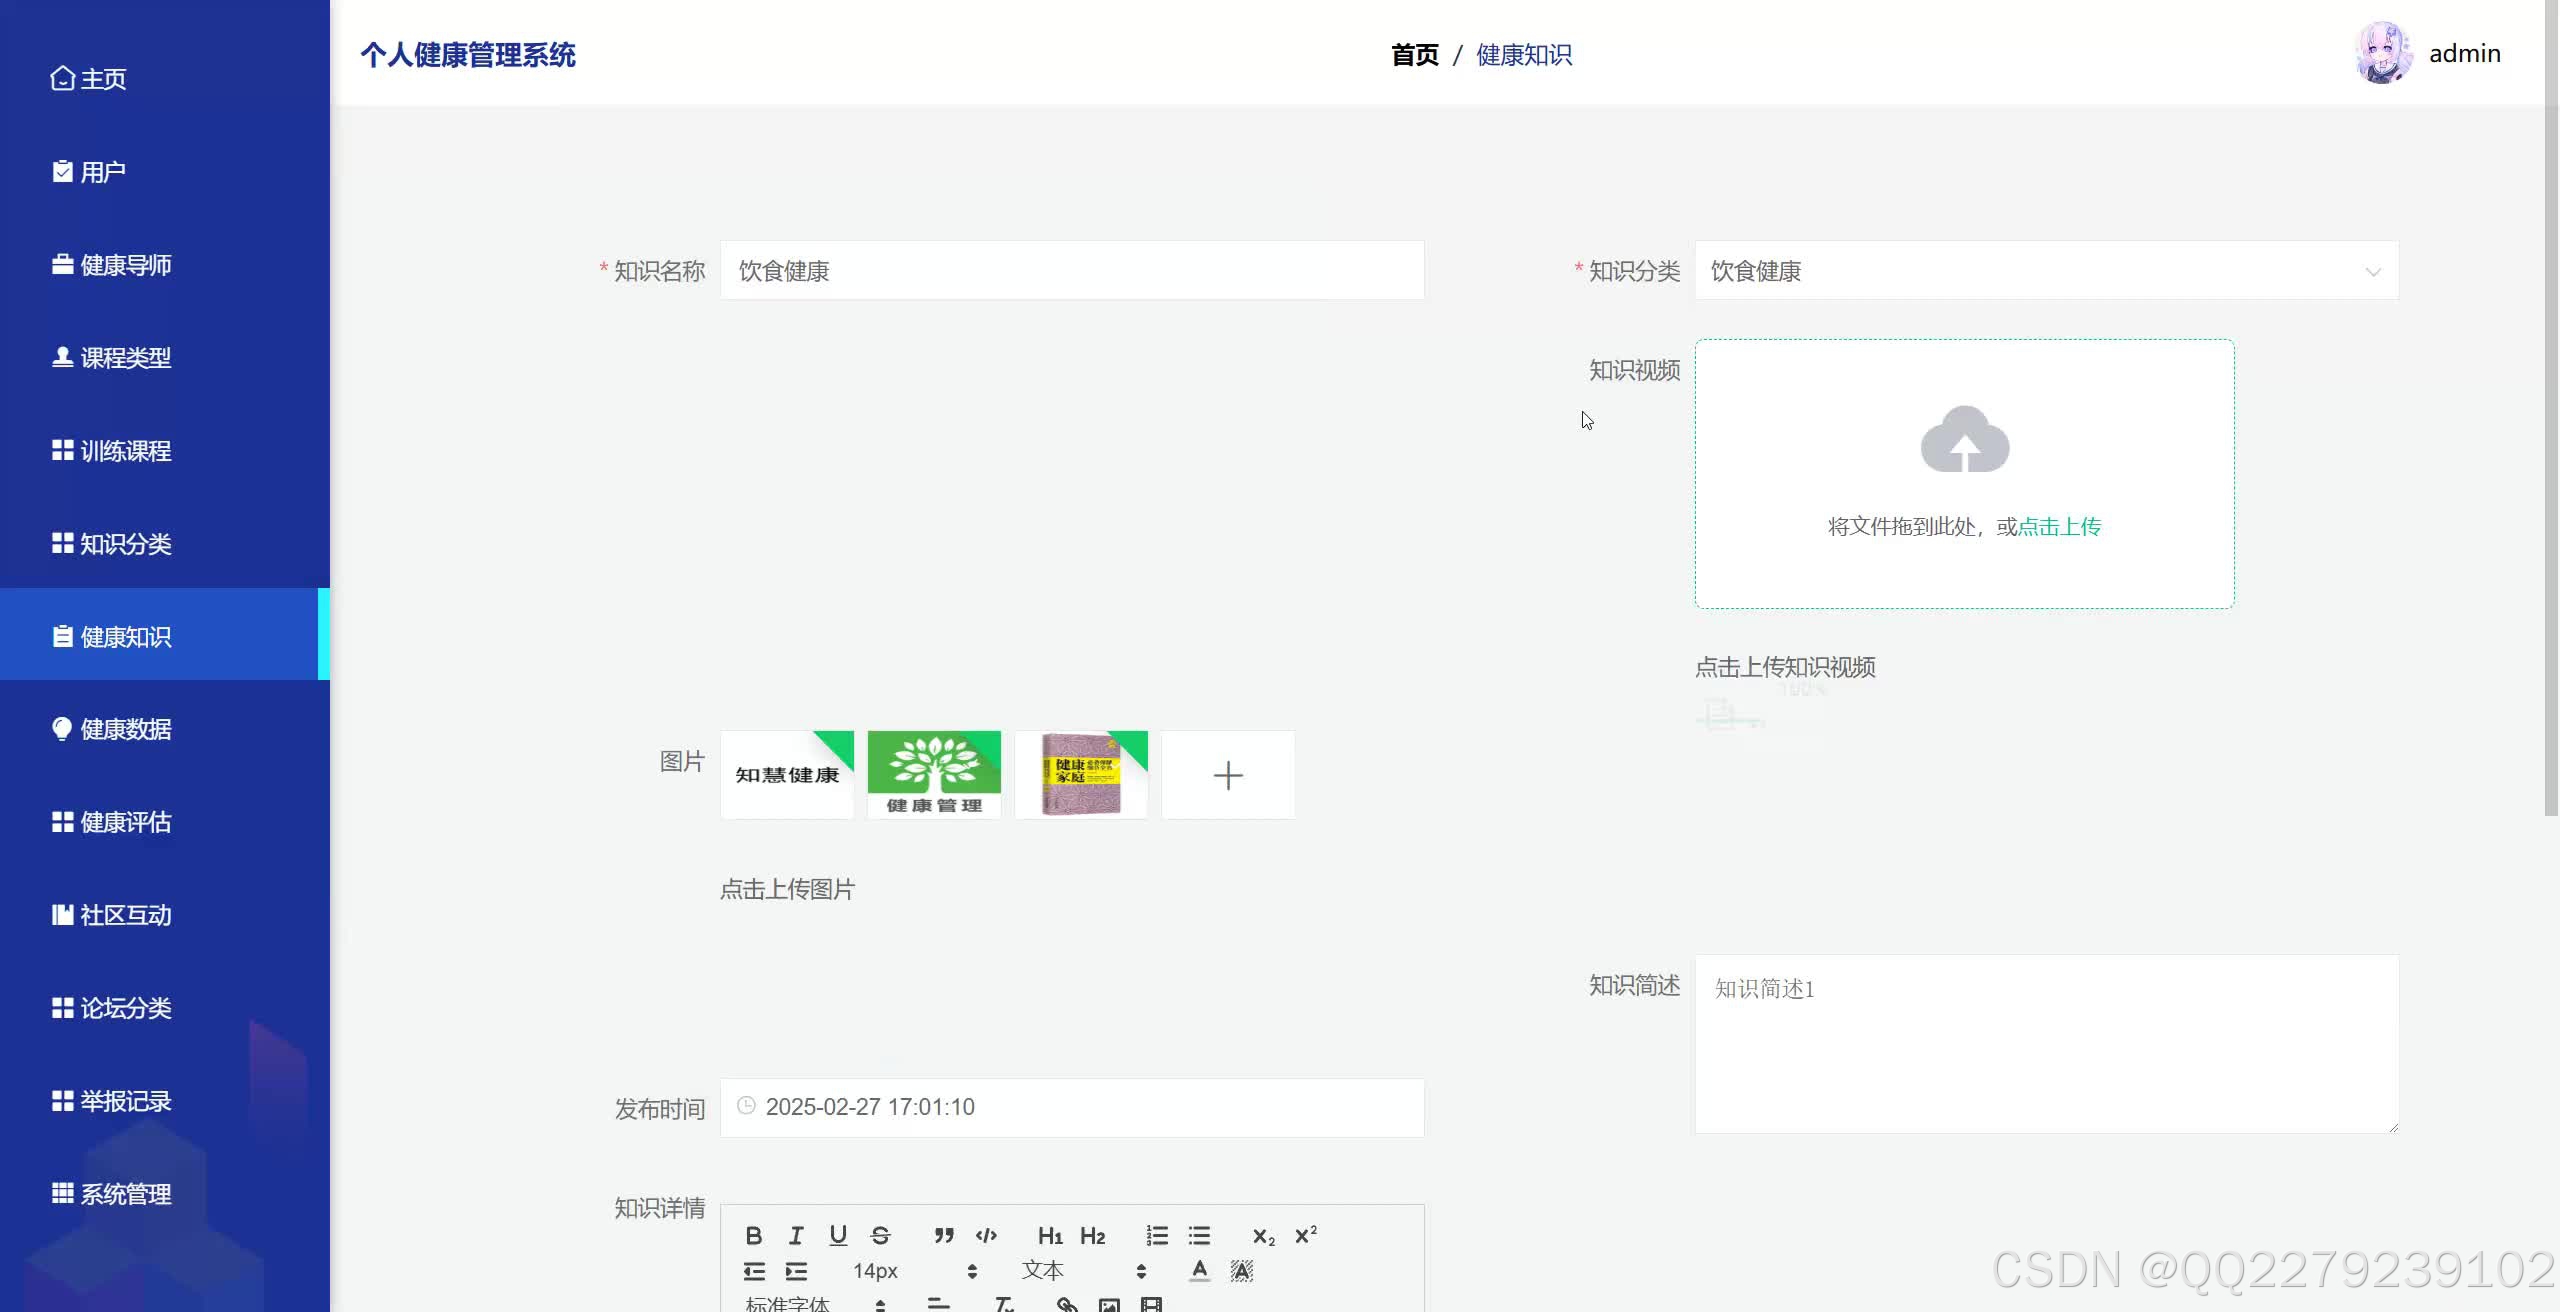Insert a code block using the editor icon
The height and width of the screenshot is (1312, 2560).
[x=986, y=1236]
